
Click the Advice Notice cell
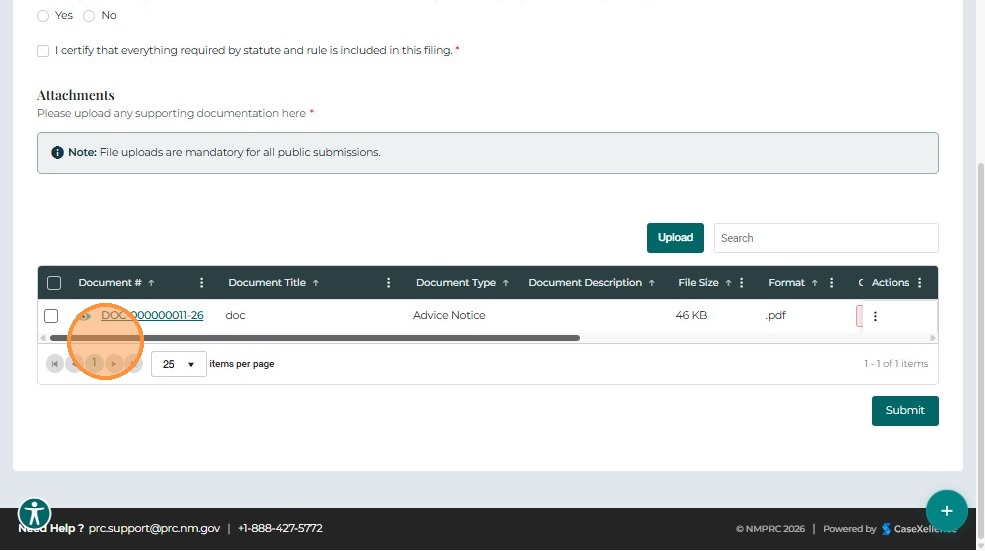coord(449,315)
